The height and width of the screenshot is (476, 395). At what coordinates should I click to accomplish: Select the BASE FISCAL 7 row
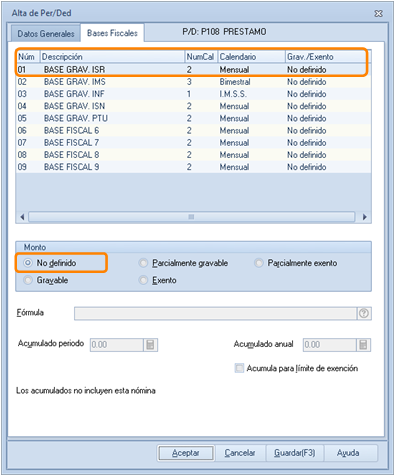193,143
